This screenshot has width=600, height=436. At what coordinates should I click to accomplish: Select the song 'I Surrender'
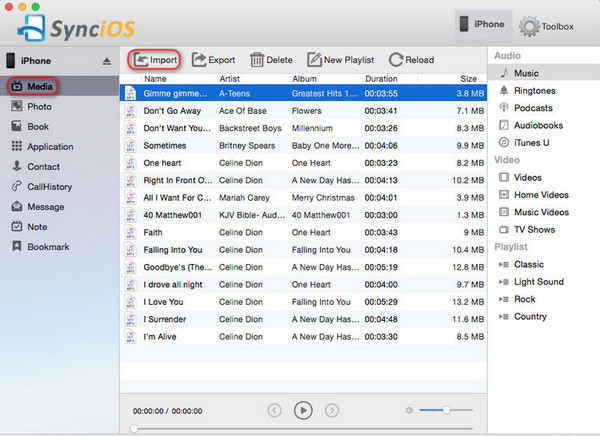303,319
